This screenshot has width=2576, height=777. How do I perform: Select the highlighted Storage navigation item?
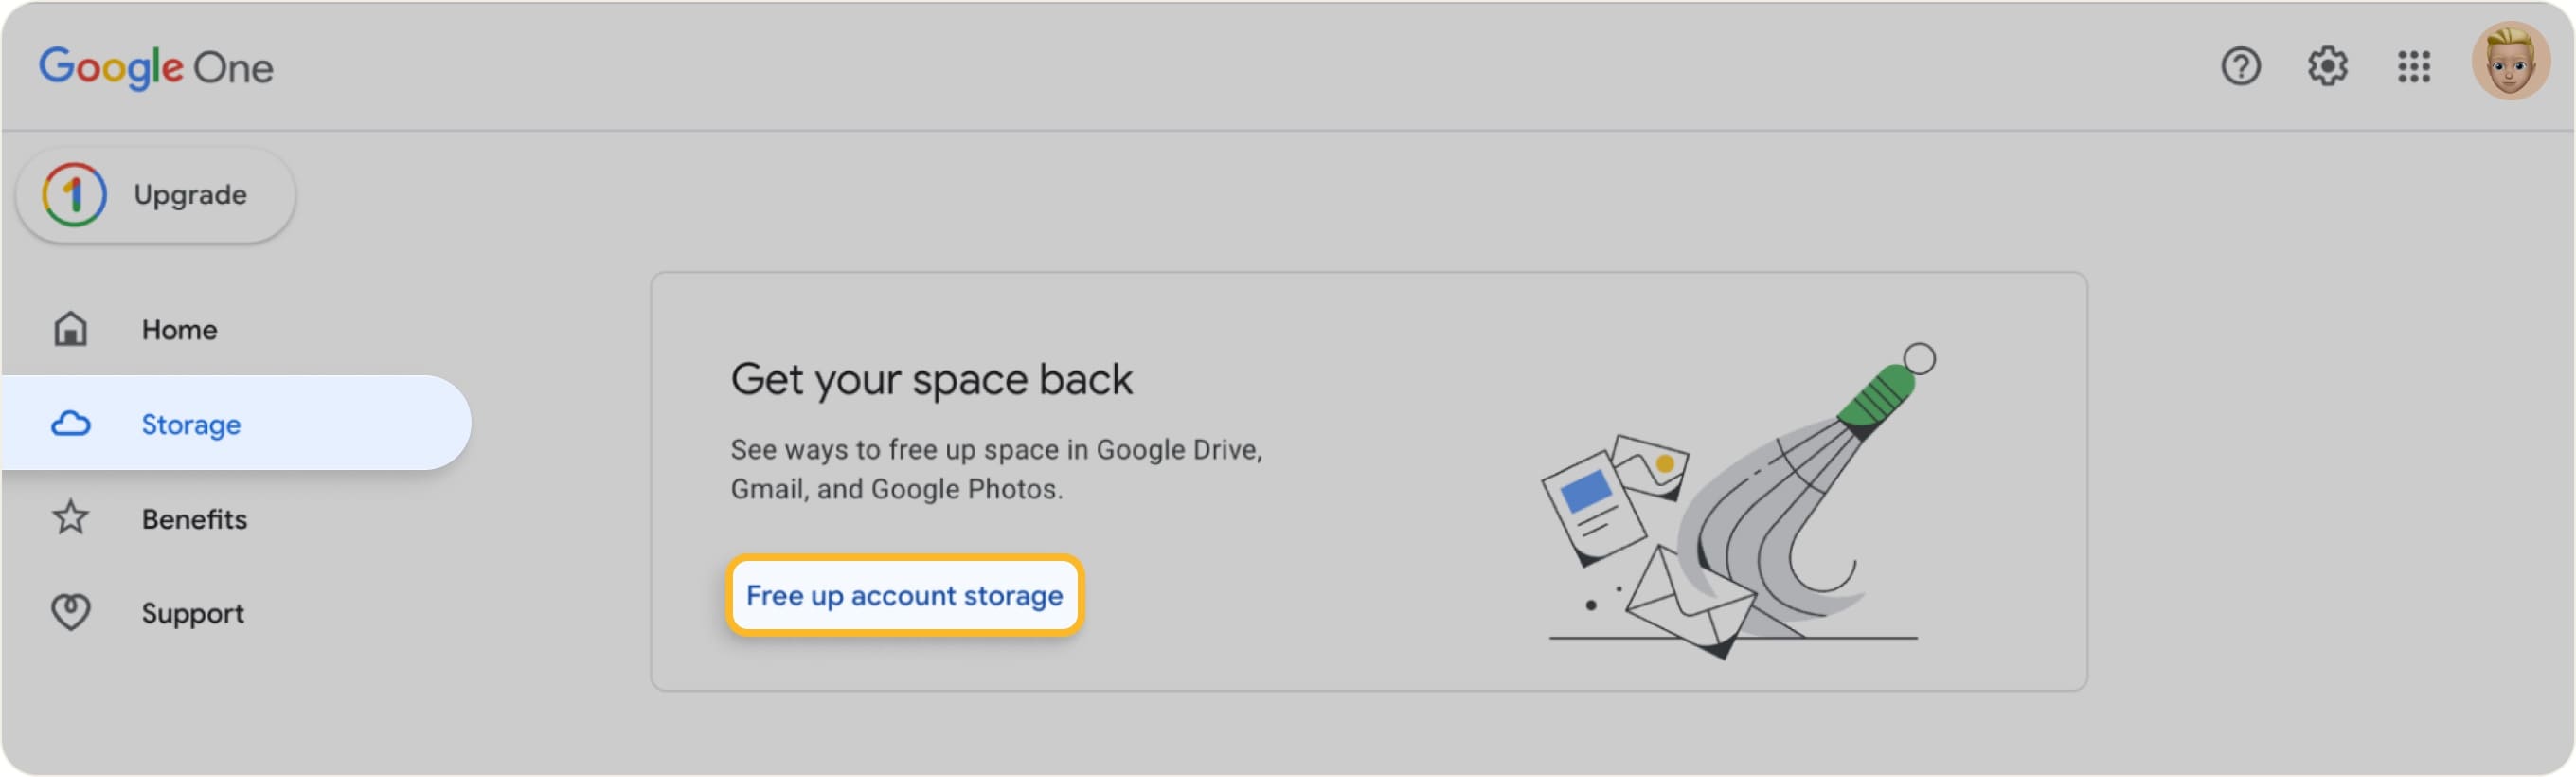tap(191, 423)
